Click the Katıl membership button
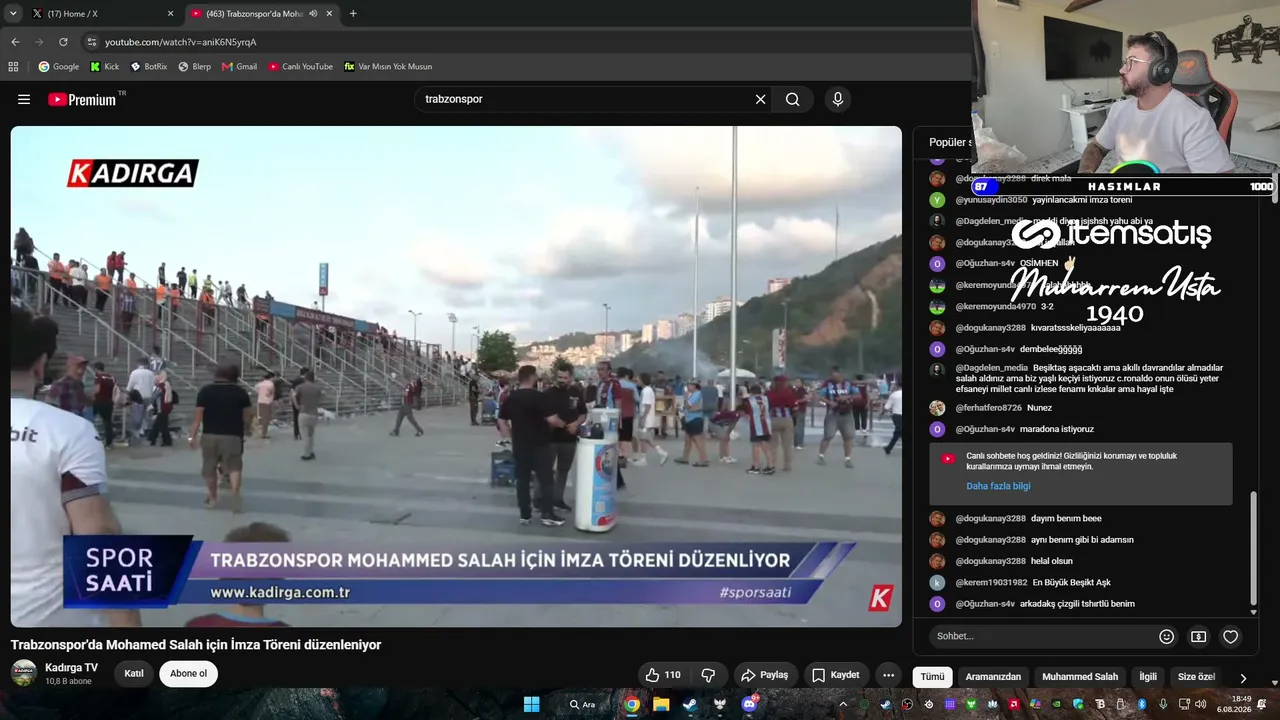 tap(134, 674)
